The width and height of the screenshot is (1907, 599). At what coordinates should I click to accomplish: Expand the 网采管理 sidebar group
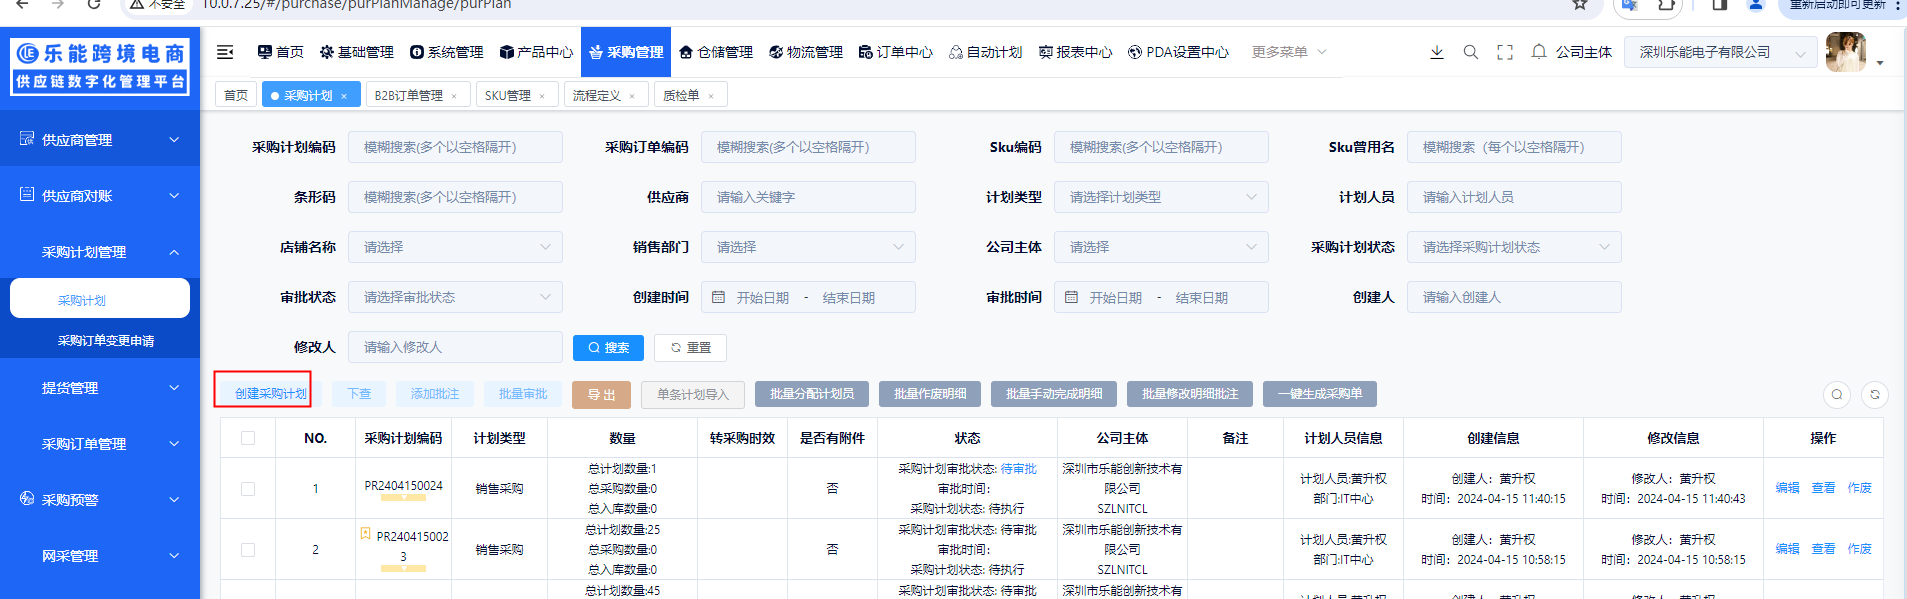click(100, 555)
